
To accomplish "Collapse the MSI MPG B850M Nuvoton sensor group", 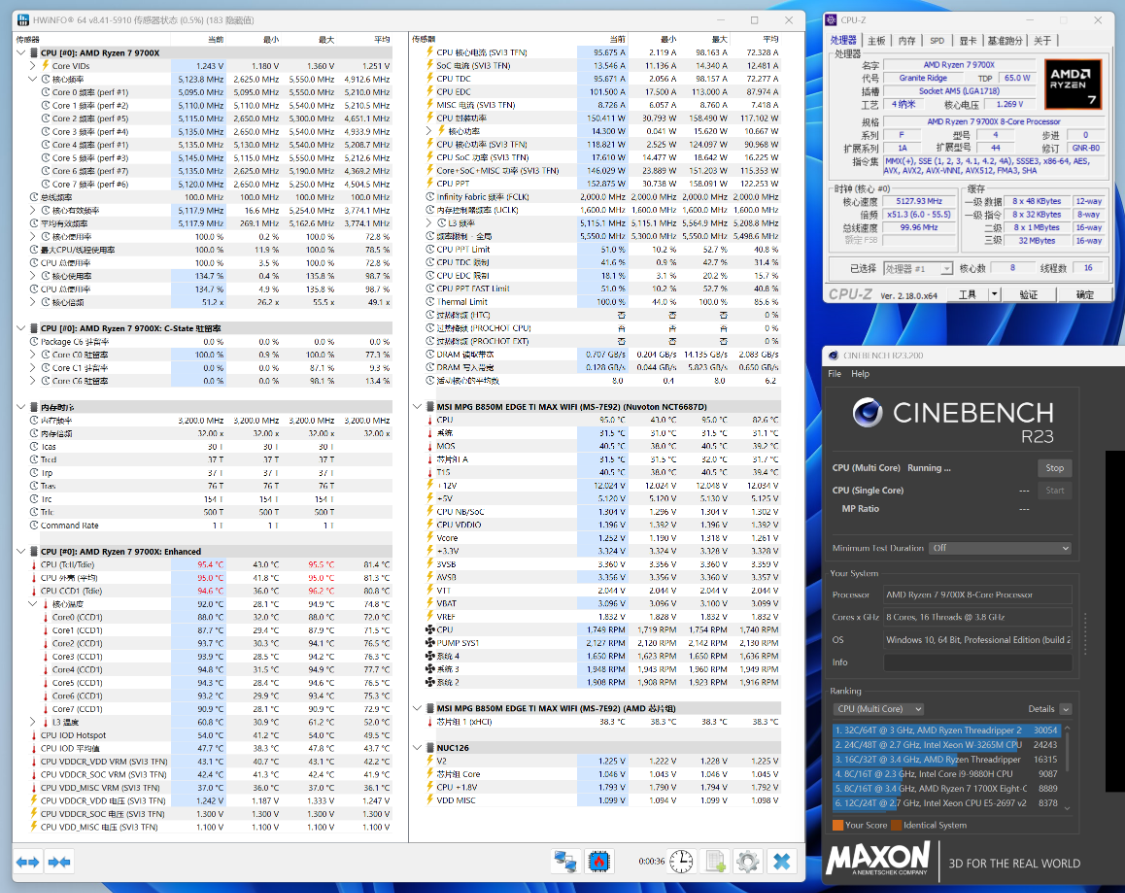I will [x=418, y=407].
